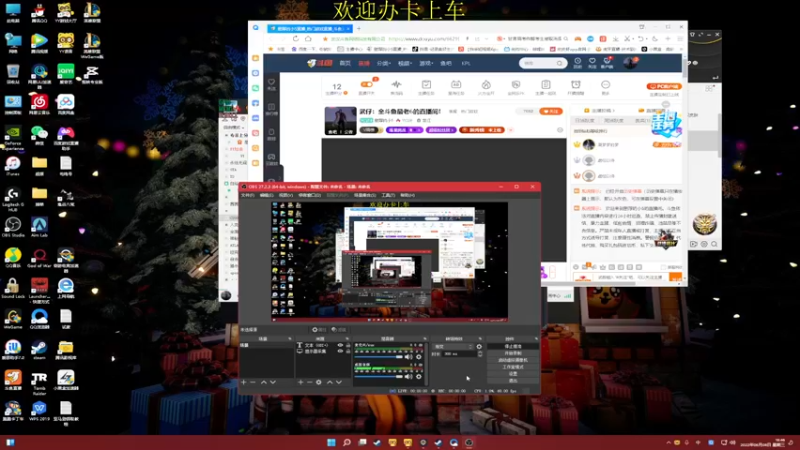Open a new browser tab
Screen dimensions: 800x450
pyautogui.click(x=359, y=29)
